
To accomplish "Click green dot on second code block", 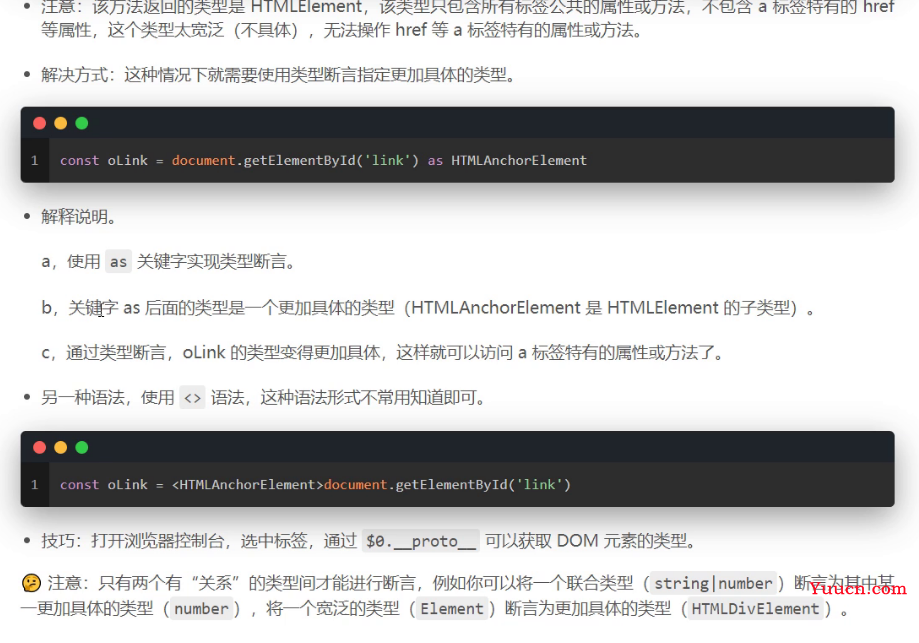I will (82, 448).
